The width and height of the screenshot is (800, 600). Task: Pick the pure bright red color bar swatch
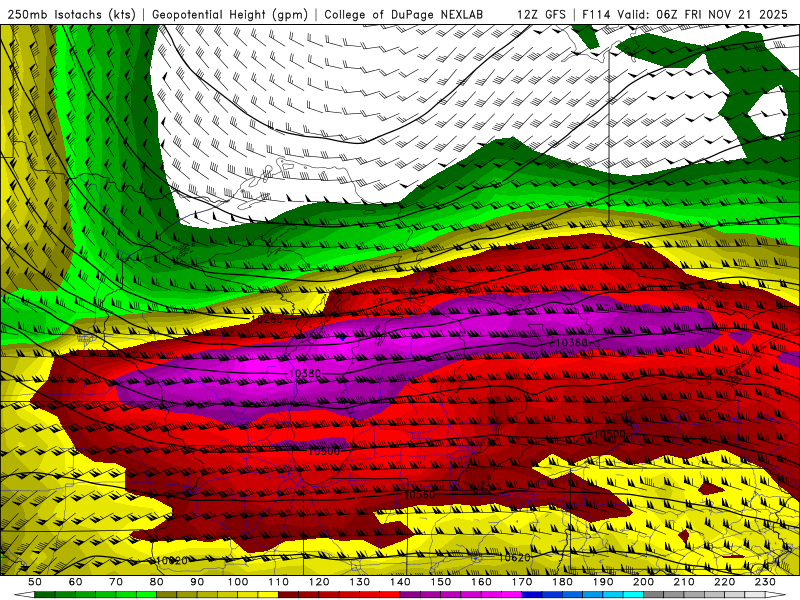(x=390, y=595)
